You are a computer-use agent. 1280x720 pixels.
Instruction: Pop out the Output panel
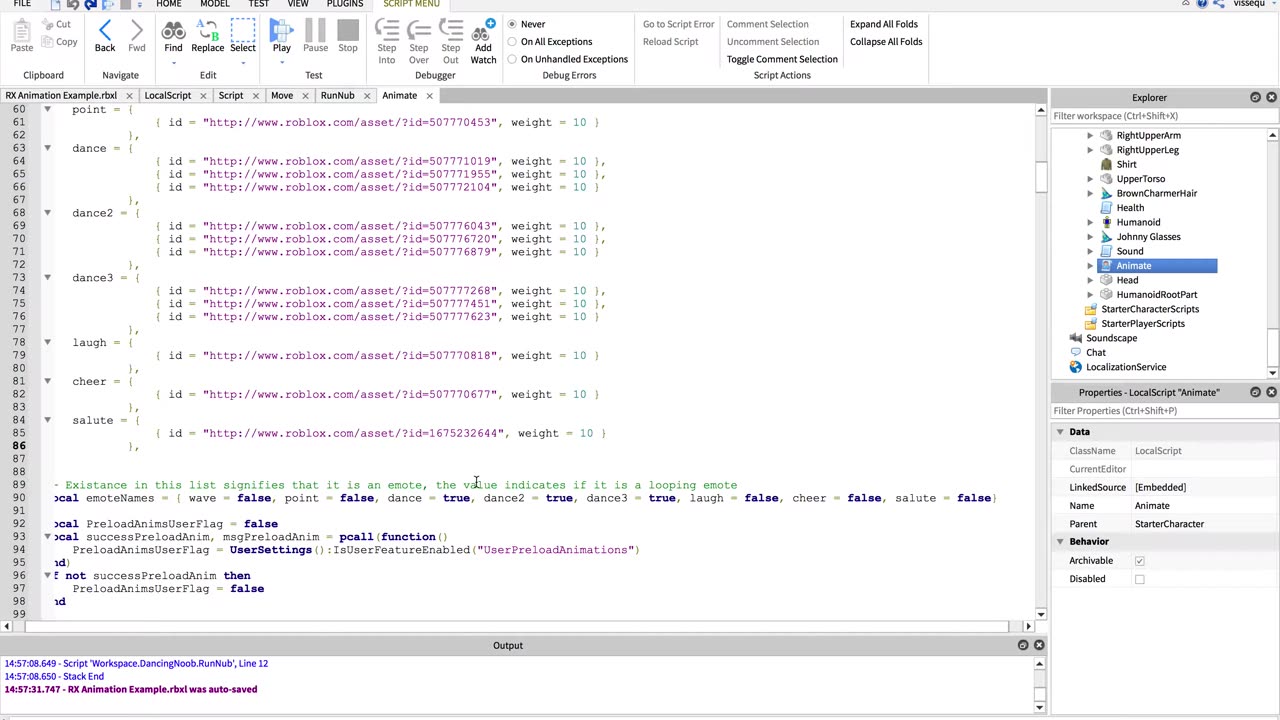pos(1023,645)
